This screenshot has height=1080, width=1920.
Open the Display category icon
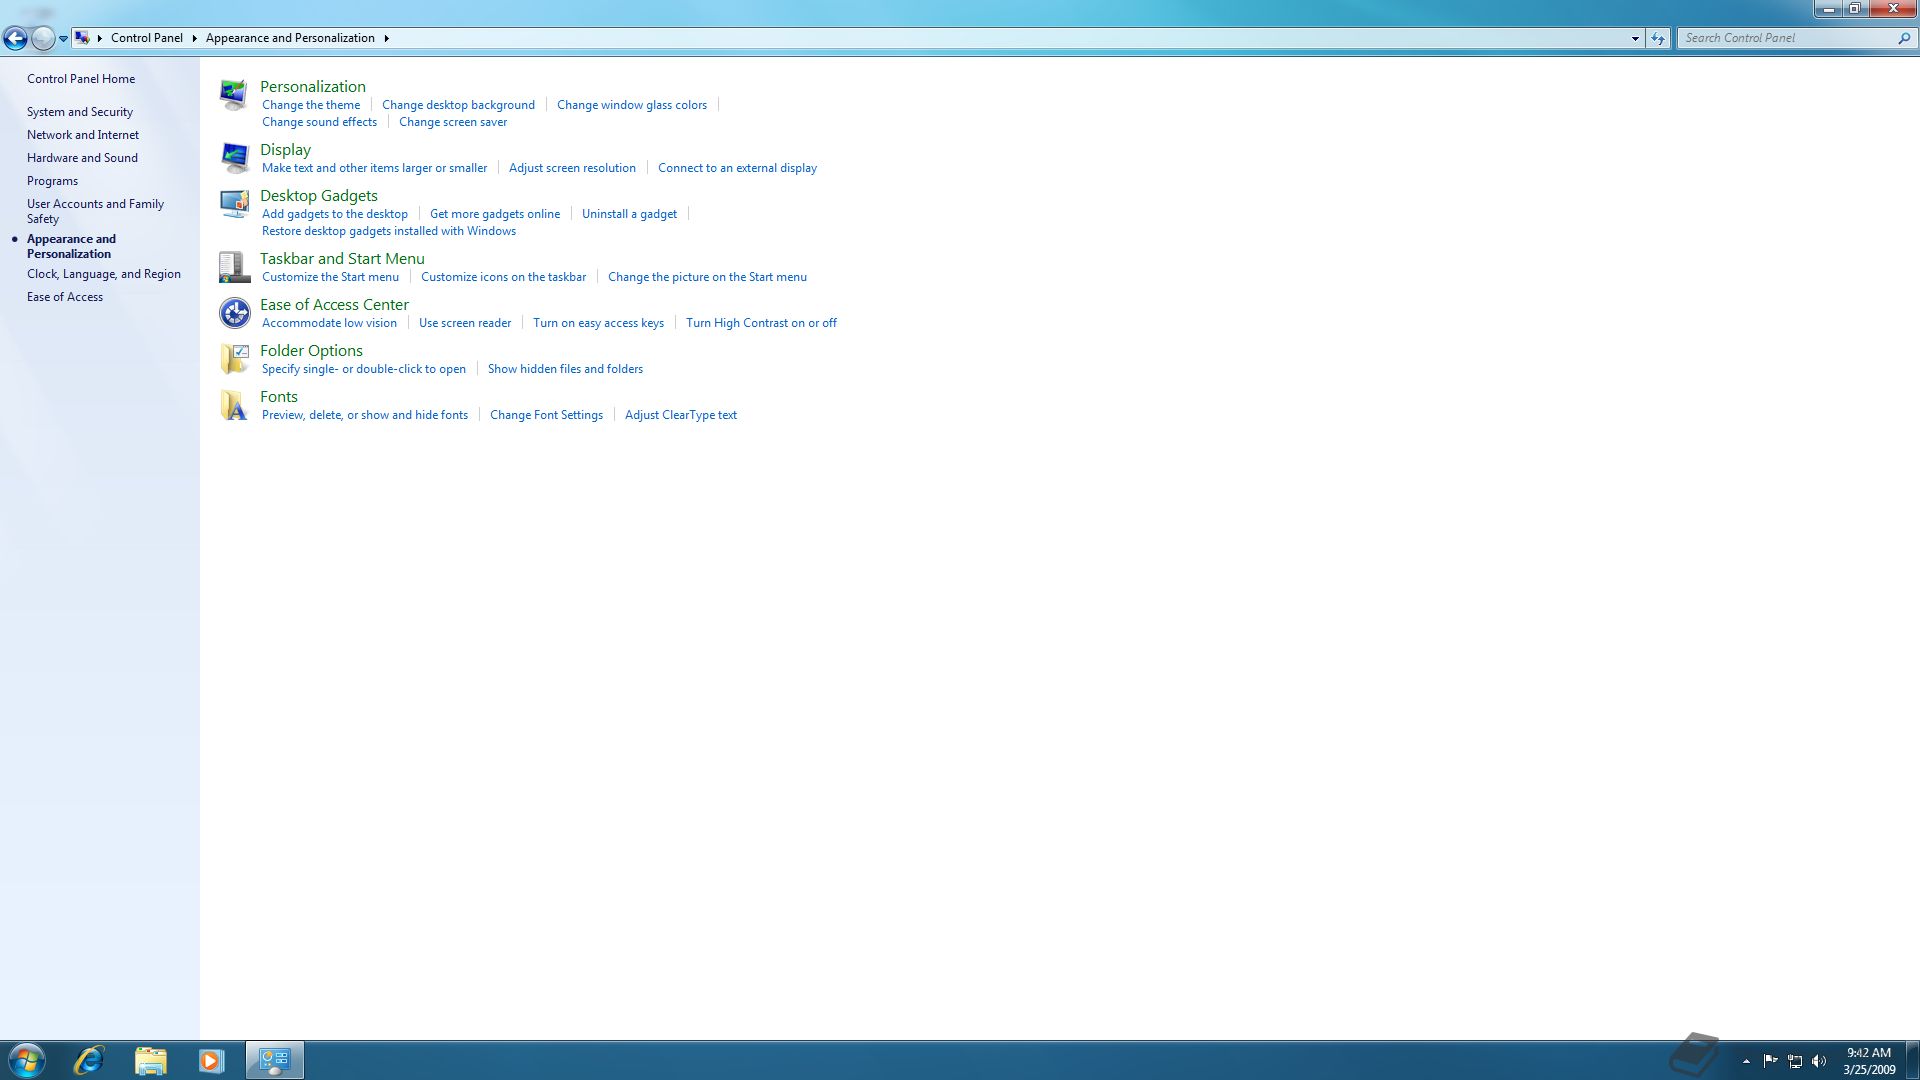(x=234, y=158)
